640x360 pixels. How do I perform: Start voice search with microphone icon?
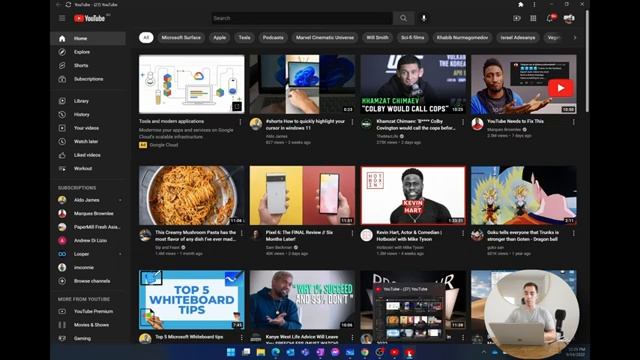tap(424, 18)
